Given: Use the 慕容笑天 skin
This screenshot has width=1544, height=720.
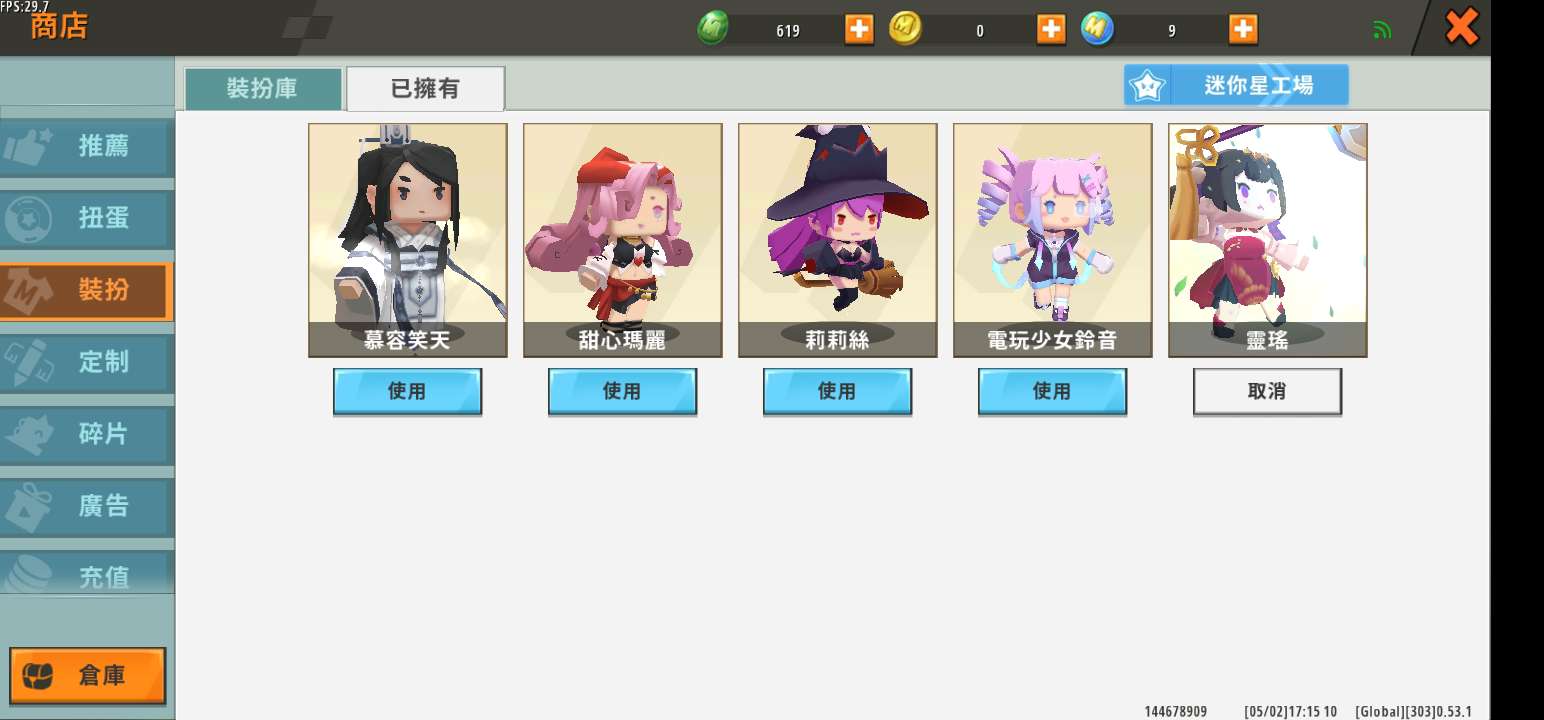Looking at the screenshot, I should (407, 391).
